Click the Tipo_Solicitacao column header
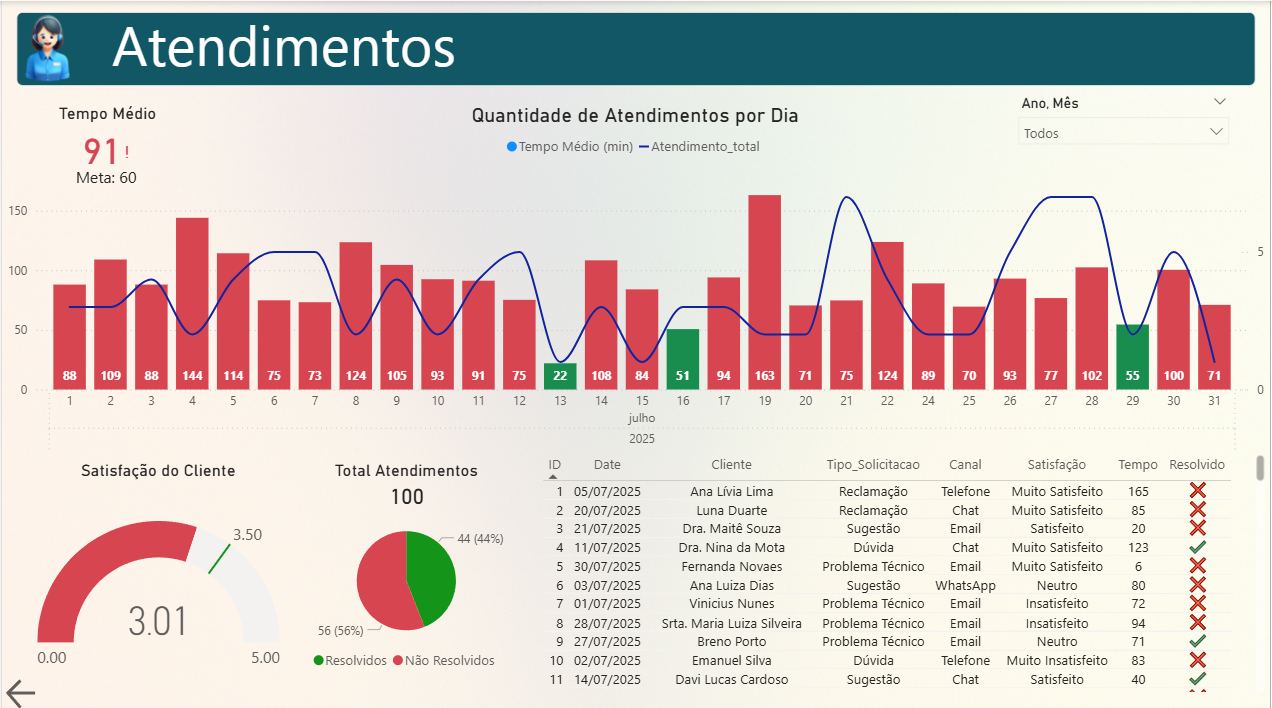The height and width of the screenshot is (708, 1272). pyautogui.click(x=872, y=465)
